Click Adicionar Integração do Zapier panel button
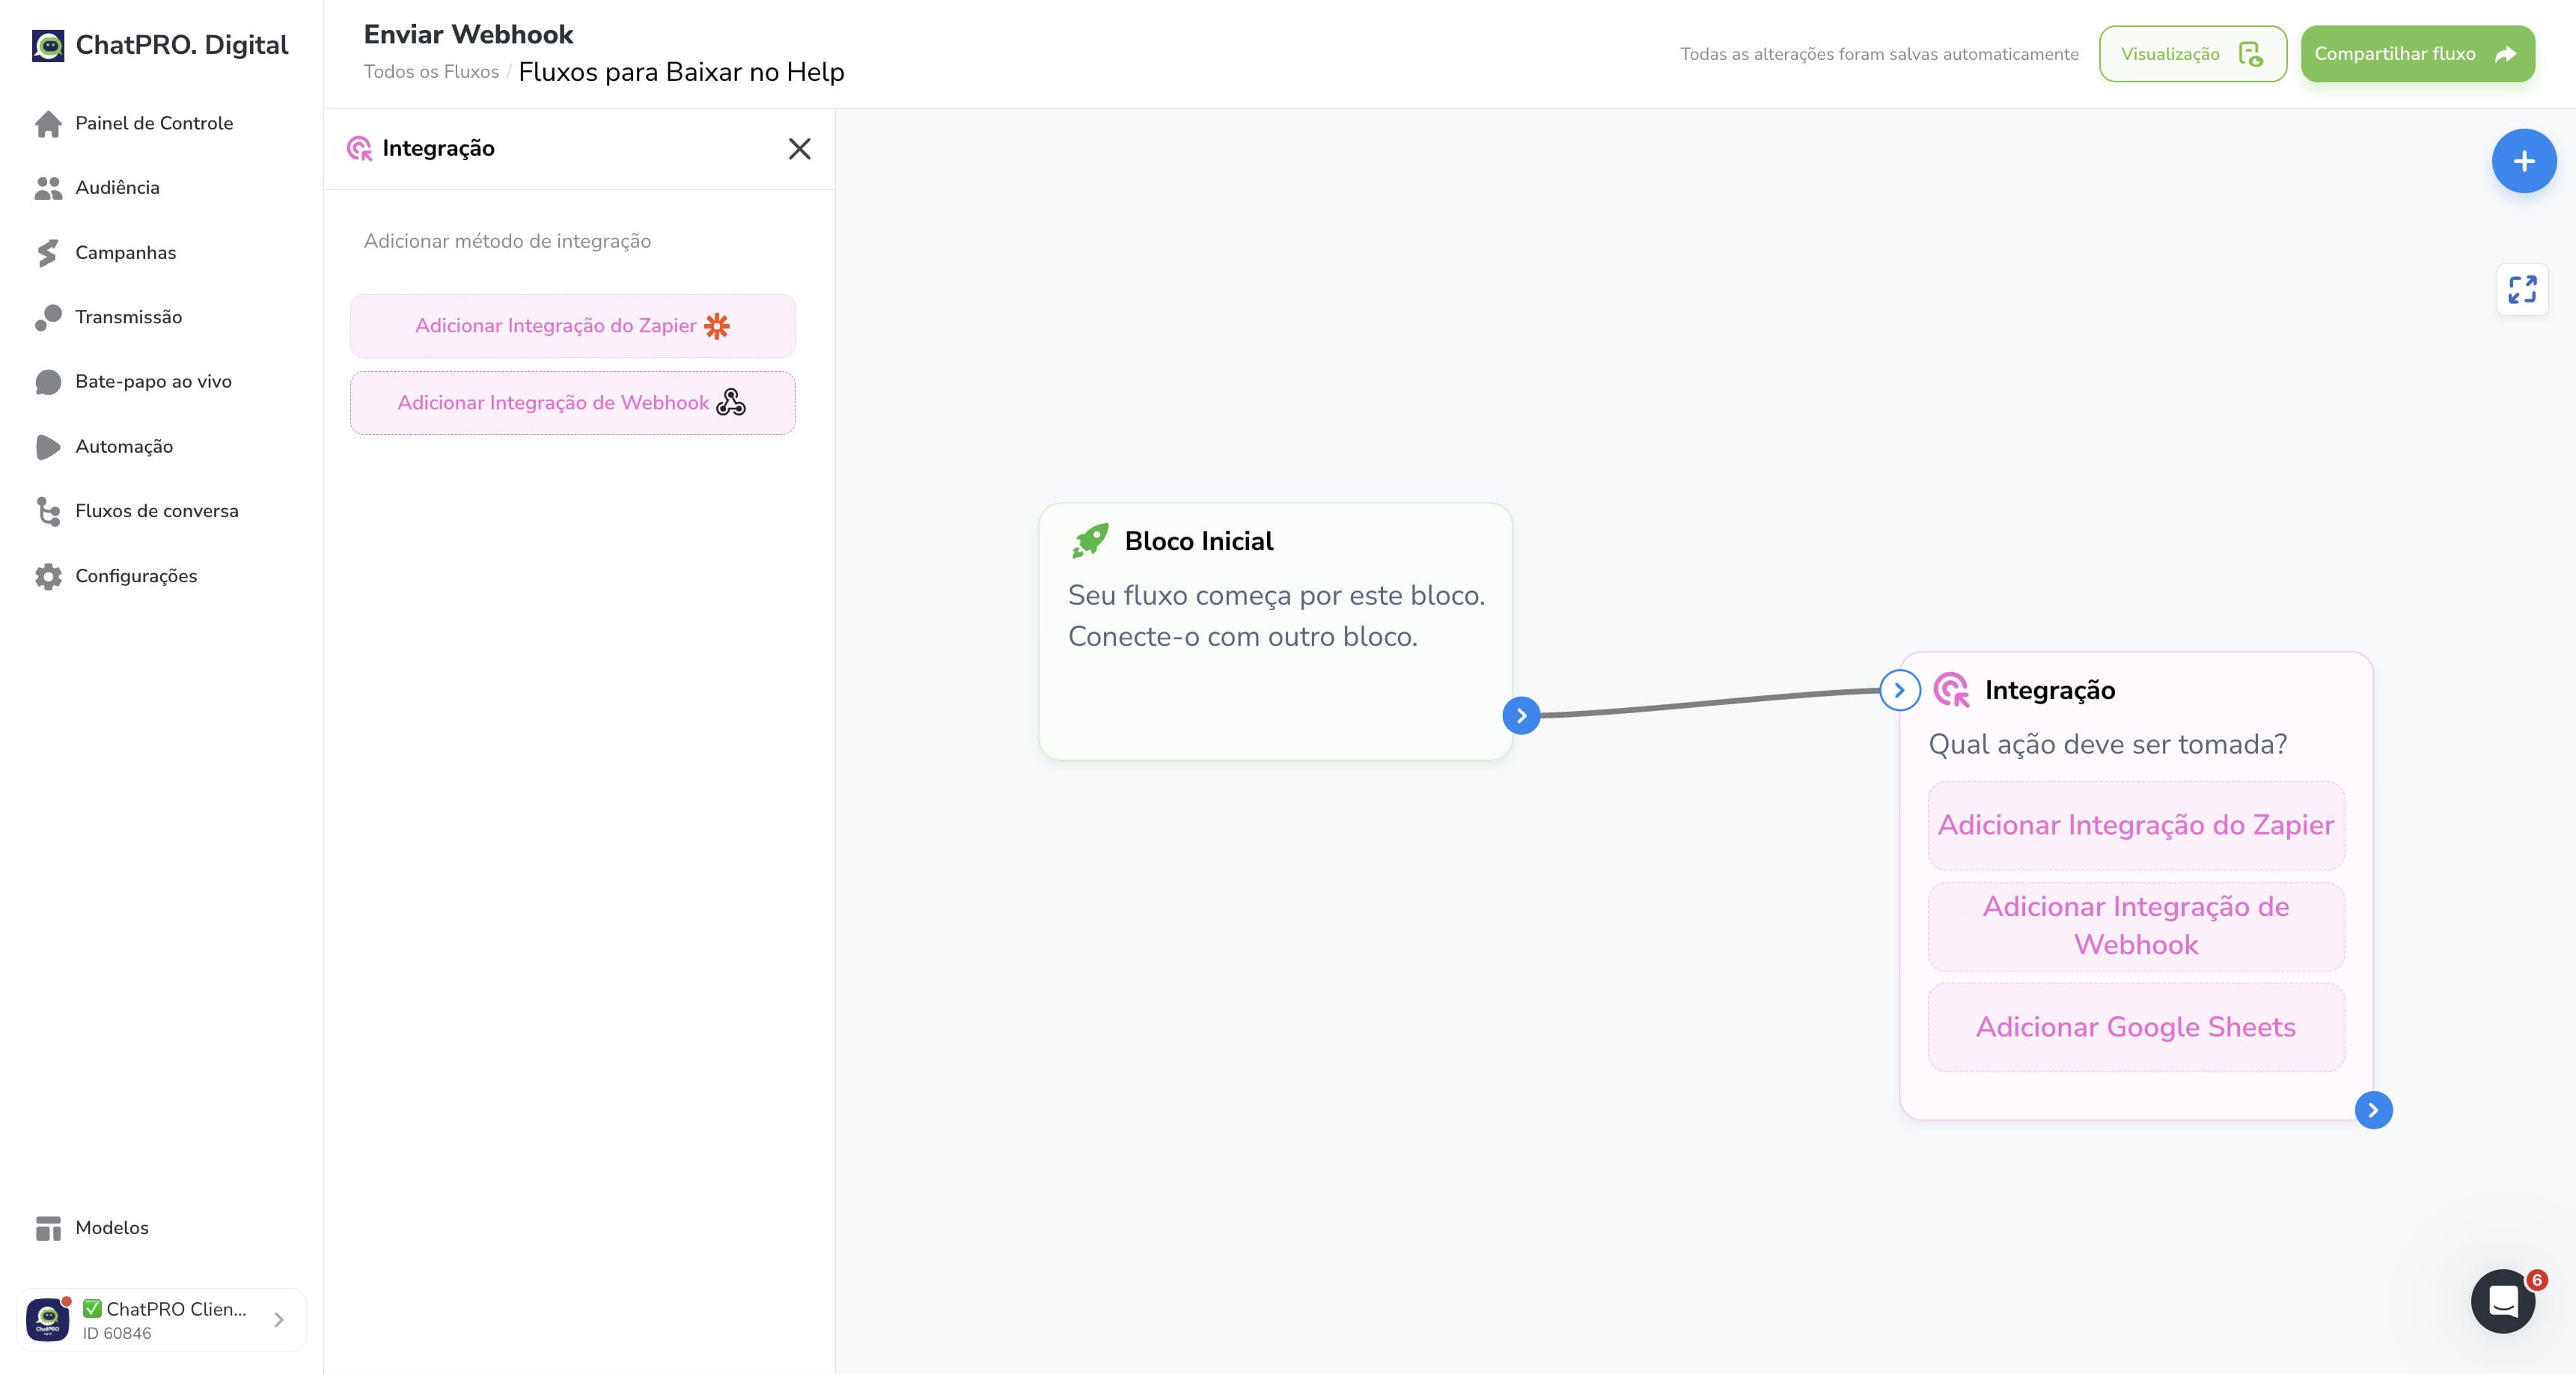2576x1374 pixels. pyautogui.click(x=572, y=326)
